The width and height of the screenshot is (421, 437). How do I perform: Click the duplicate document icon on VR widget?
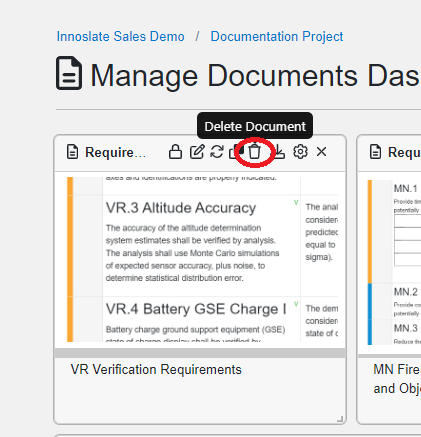coord(235,152)
